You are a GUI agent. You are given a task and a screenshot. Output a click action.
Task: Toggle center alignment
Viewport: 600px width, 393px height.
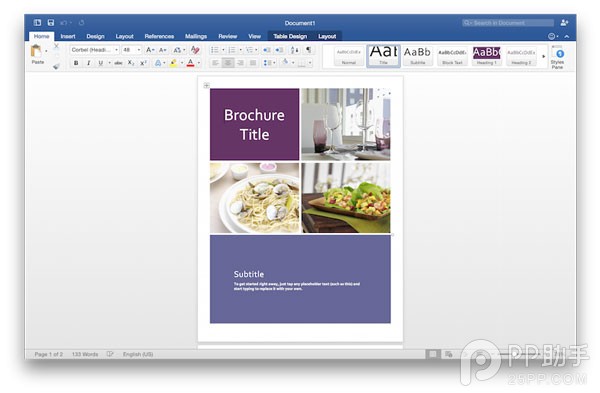click(228, 63)
